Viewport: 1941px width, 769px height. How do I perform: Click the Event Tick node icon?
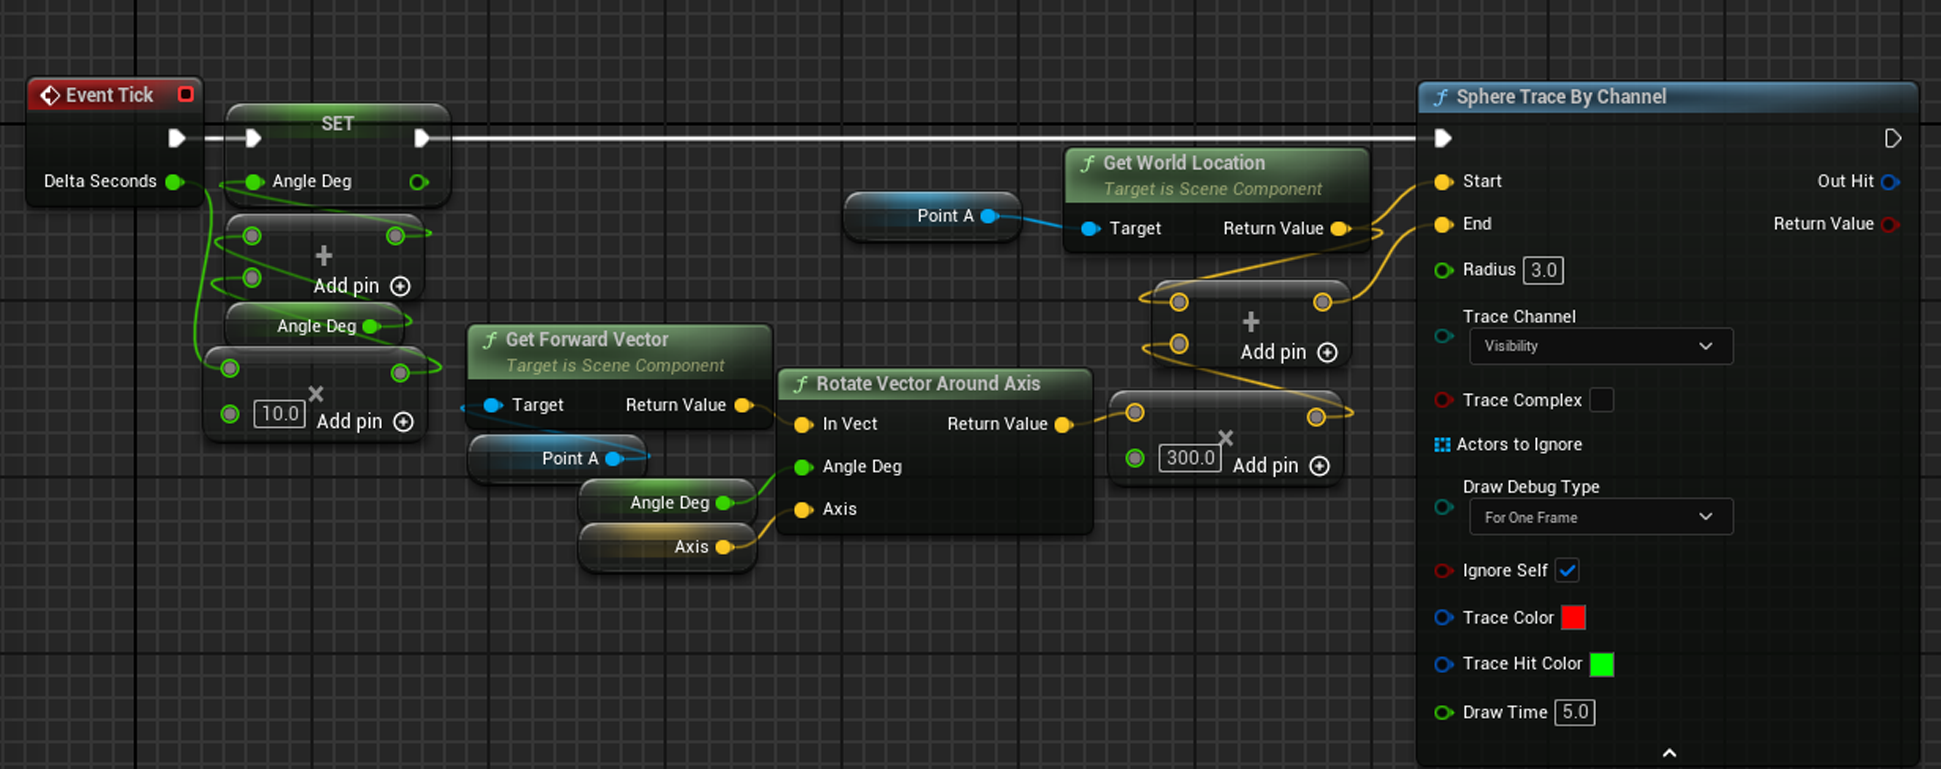(x=49, y=95)
